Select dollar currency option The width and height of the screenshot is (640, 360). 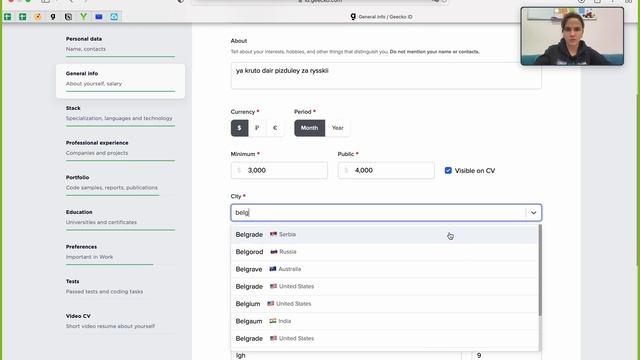[x=239, y=128]
